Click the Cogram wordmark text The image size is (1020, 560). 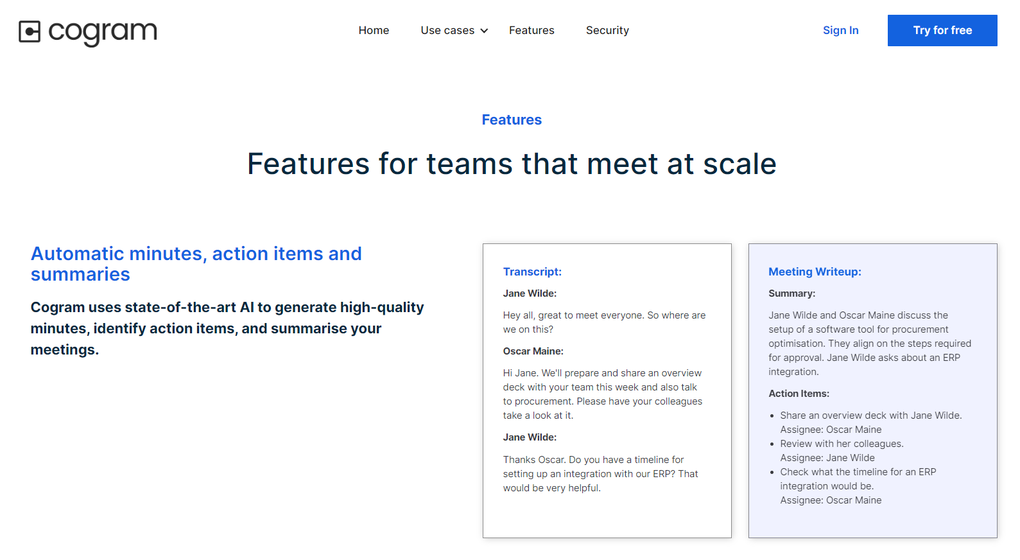tap(102, 32)
